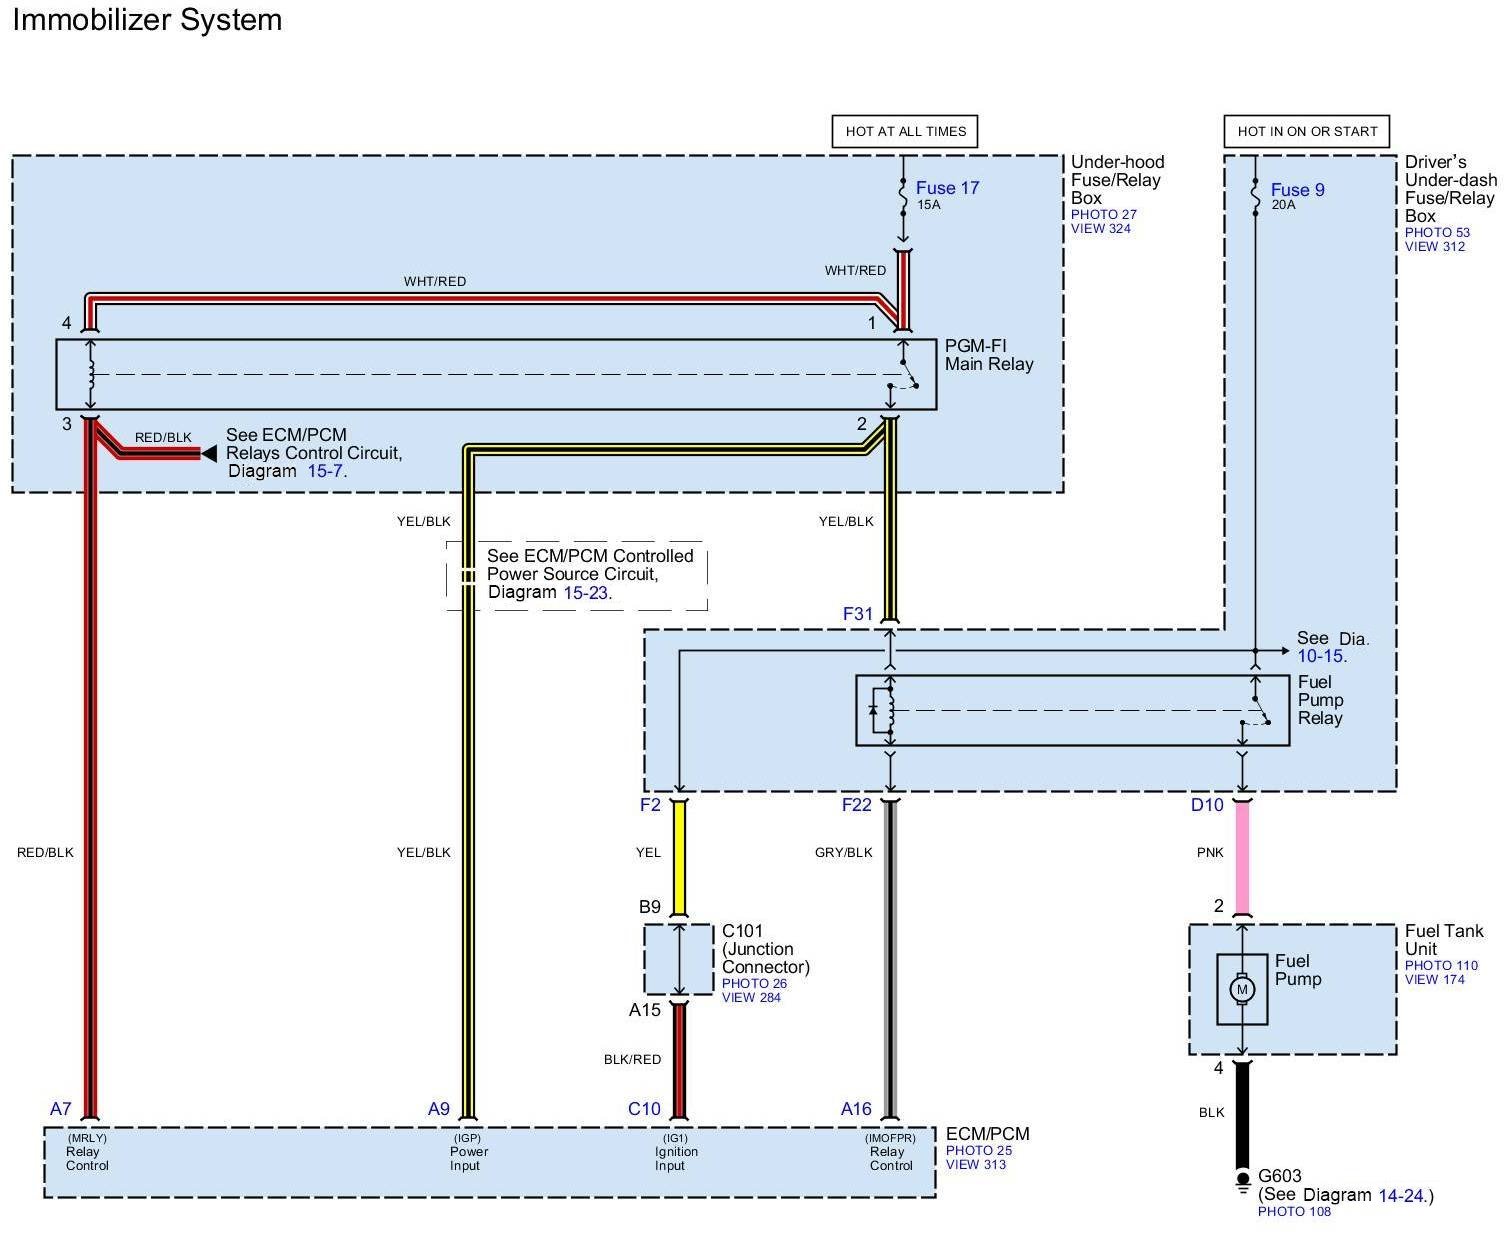Click the PGM-FI Main Relay coil symbol
The width and height of the screenshot is (1511, 1239).
point(91,376)
